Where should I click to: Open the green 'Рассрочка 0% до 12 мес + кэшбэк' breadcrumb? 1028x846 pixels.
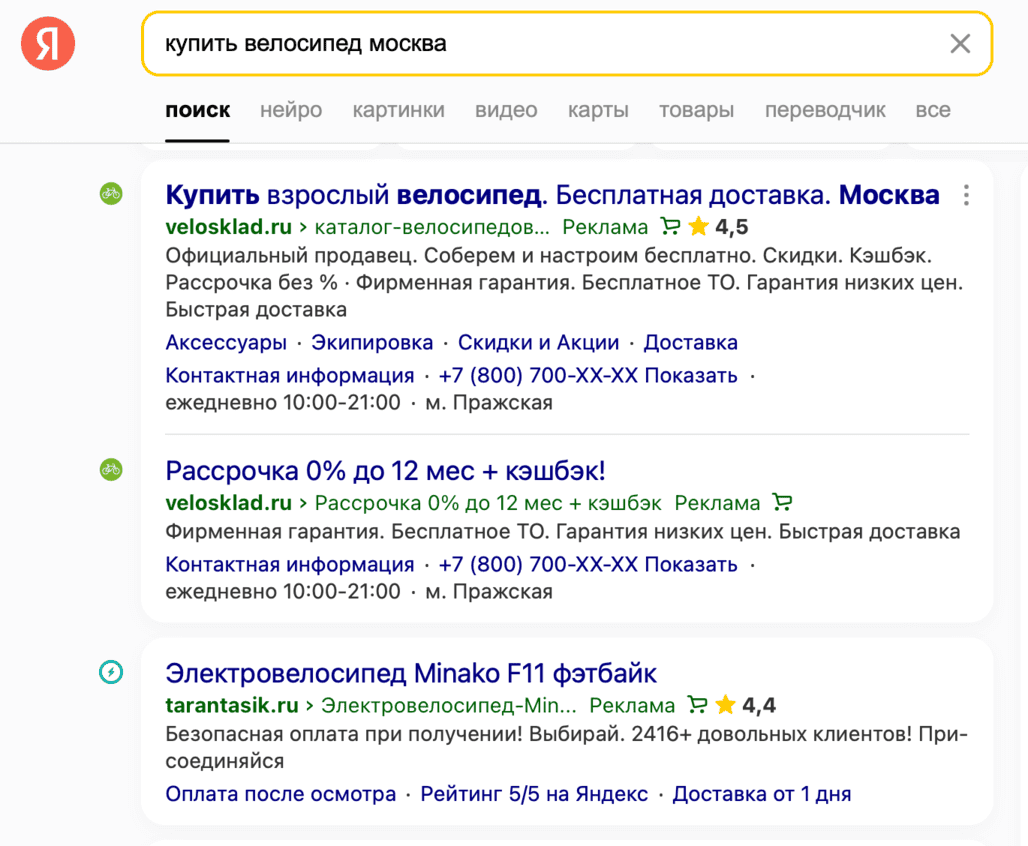tap(488, 503)
